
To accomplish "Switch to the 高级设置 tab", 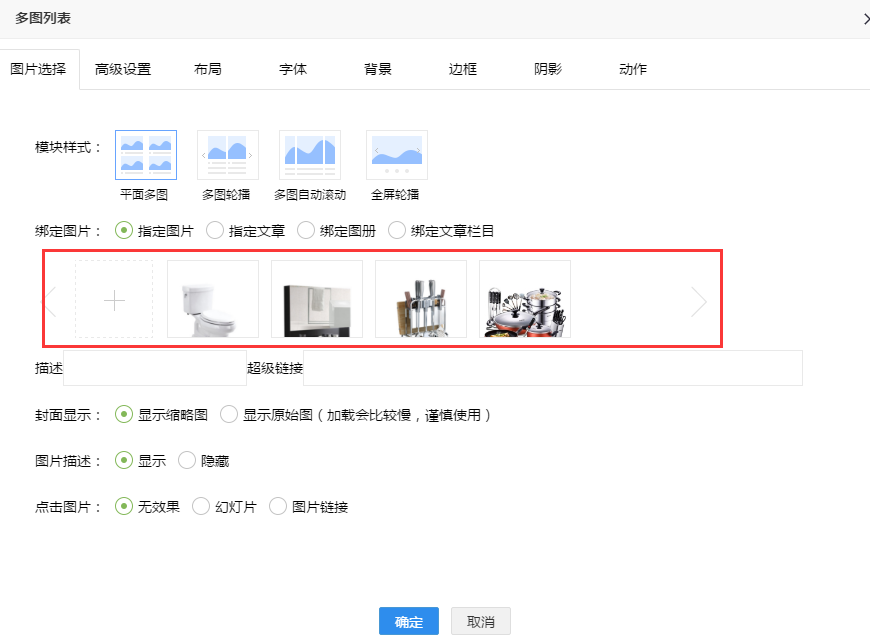I will coord(123,69).
